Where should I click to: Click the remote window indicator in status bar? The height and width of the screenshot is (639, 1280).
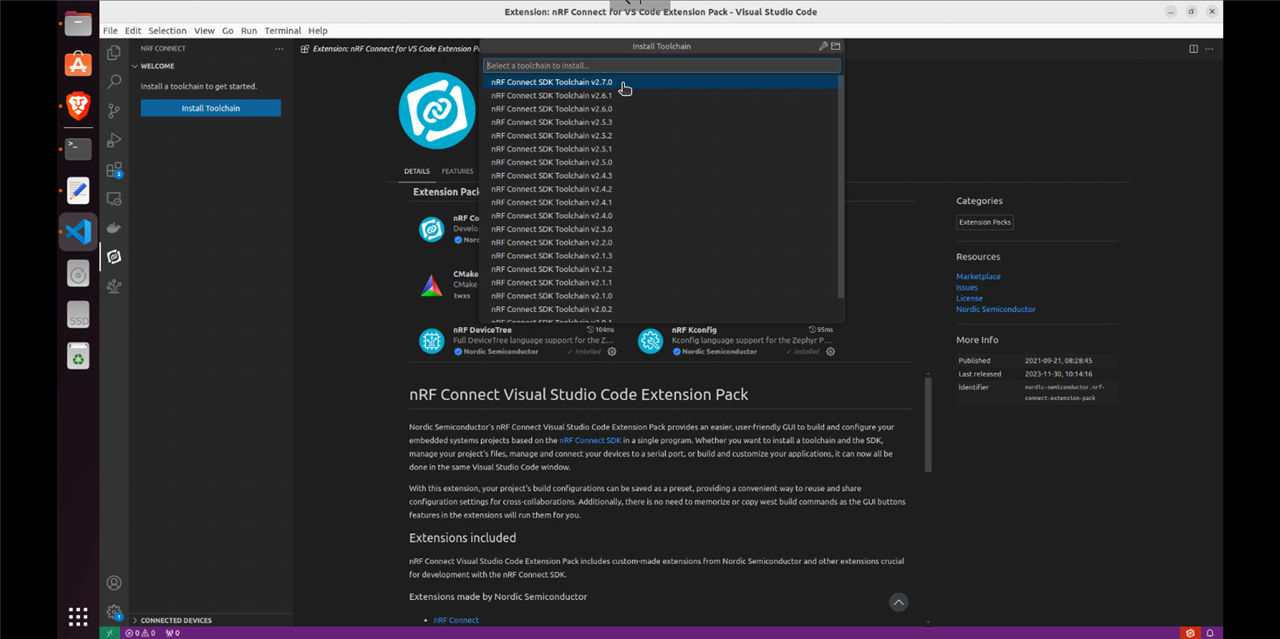[x=110, y=633]
